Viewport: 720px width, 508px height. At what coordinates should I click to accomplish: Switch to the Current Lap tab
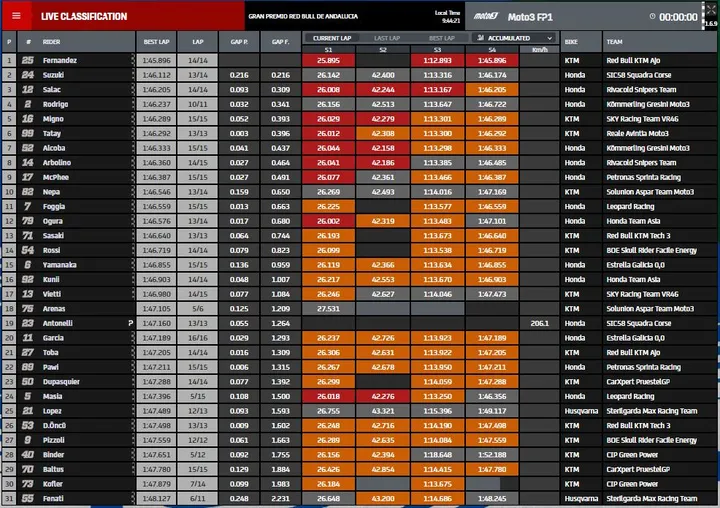[332, 38]
